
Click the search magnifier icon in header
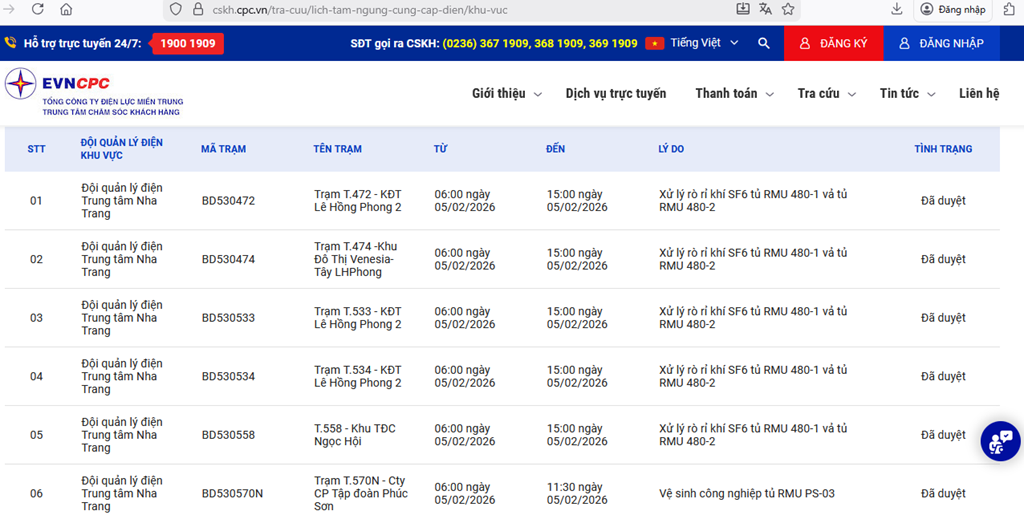(x=764, y=43)
